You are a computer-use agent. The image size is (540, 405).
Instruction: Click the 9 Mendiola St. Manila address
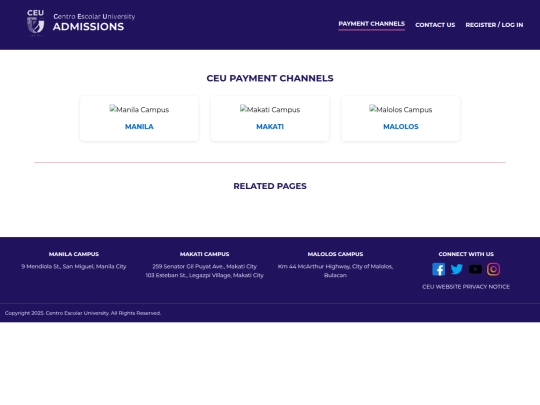pos(74,266)
